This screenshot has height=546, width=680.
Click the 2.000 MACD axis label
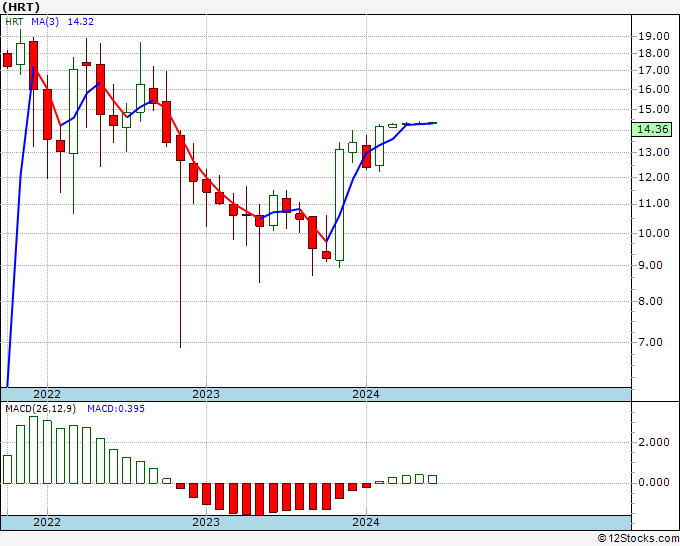tap(654, 442)
